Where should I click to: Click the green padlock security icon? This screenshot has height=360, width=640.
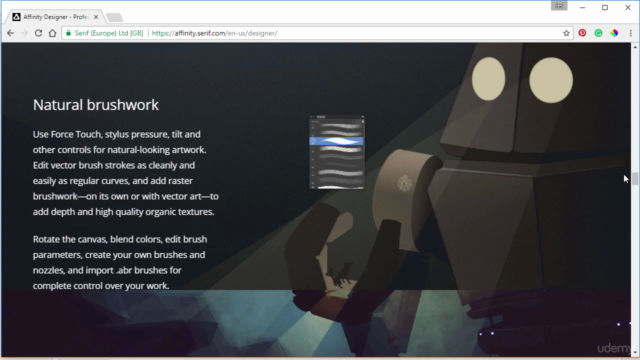68,33
